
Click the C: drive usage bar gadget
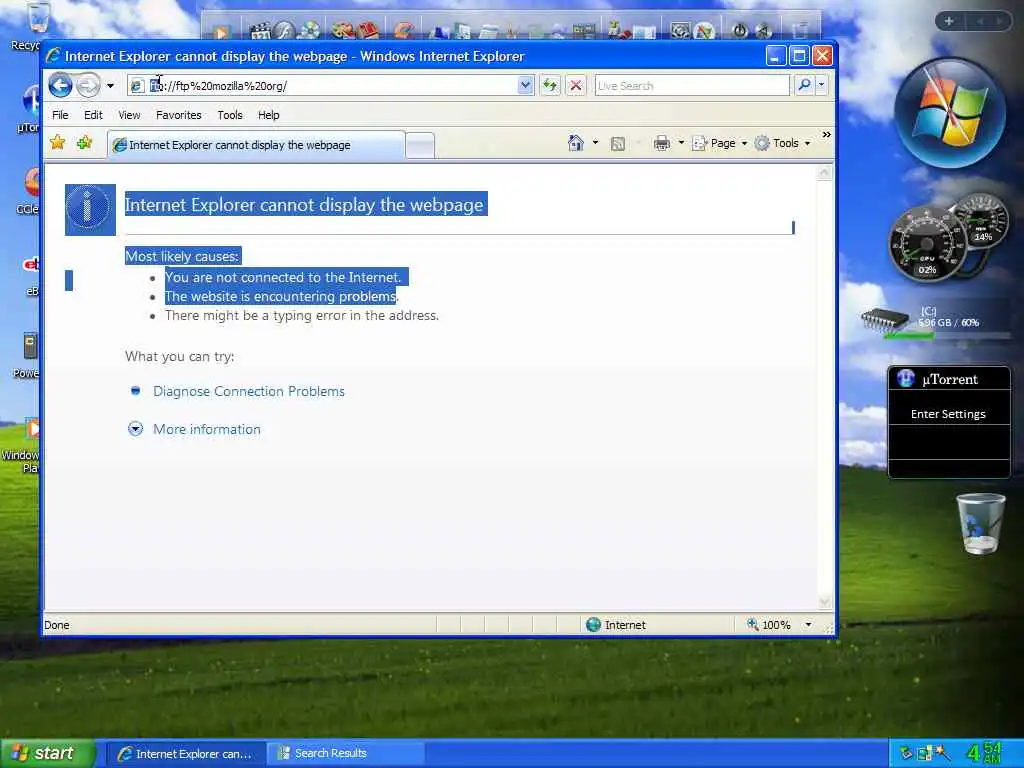point(934,323)
